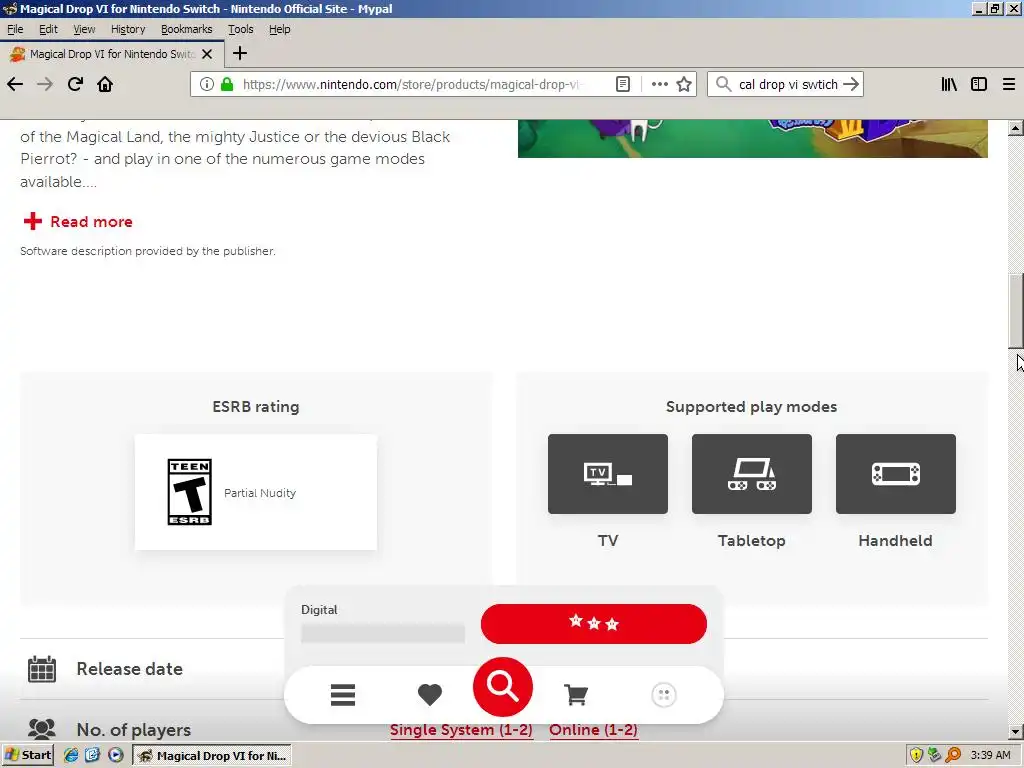Open the Tools menu
Viewport: 1024px width, 768px height.
coord(240,29)
